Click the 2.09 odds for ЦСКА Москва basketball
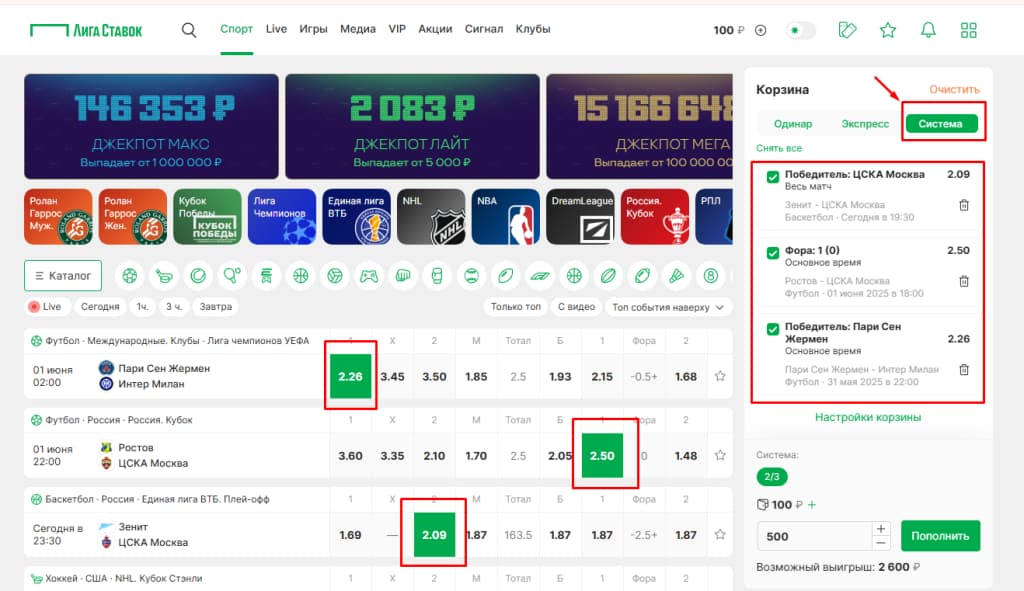This screenshot has width=1024, height=591. click(x=434, y=534)
